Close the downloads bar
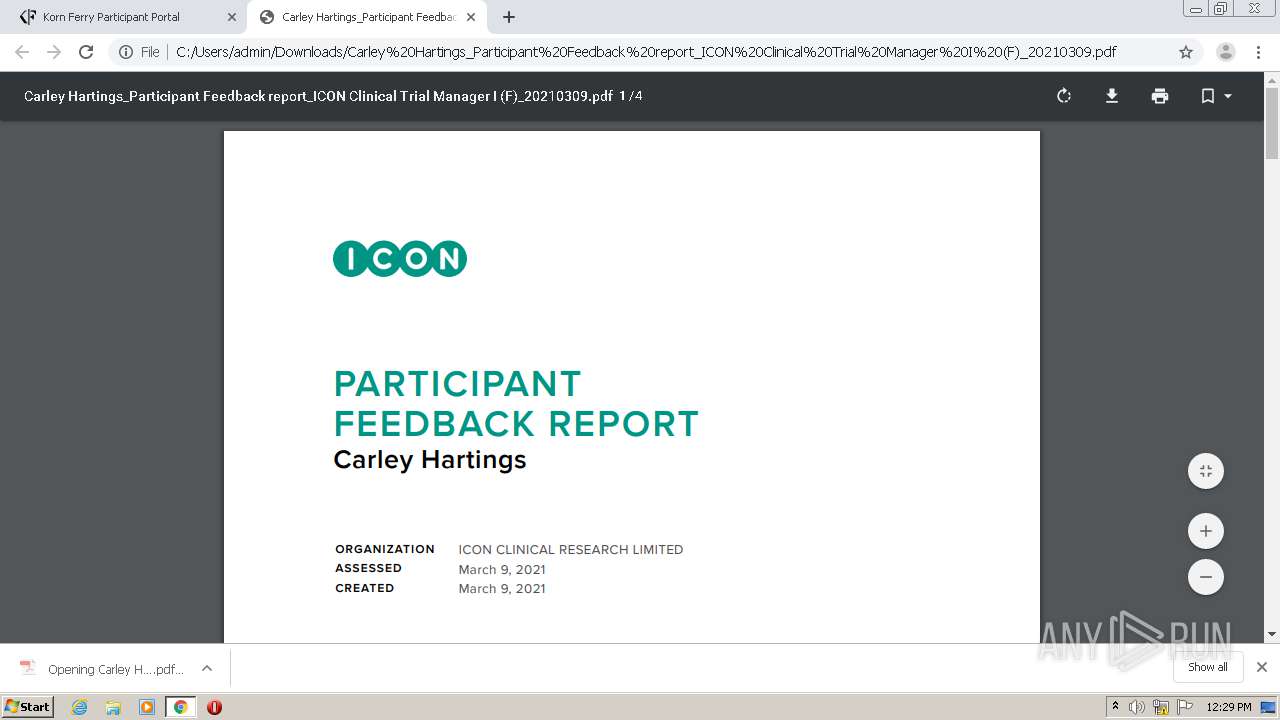This screenshot has width=1280, height=720. pos(1262,667)
